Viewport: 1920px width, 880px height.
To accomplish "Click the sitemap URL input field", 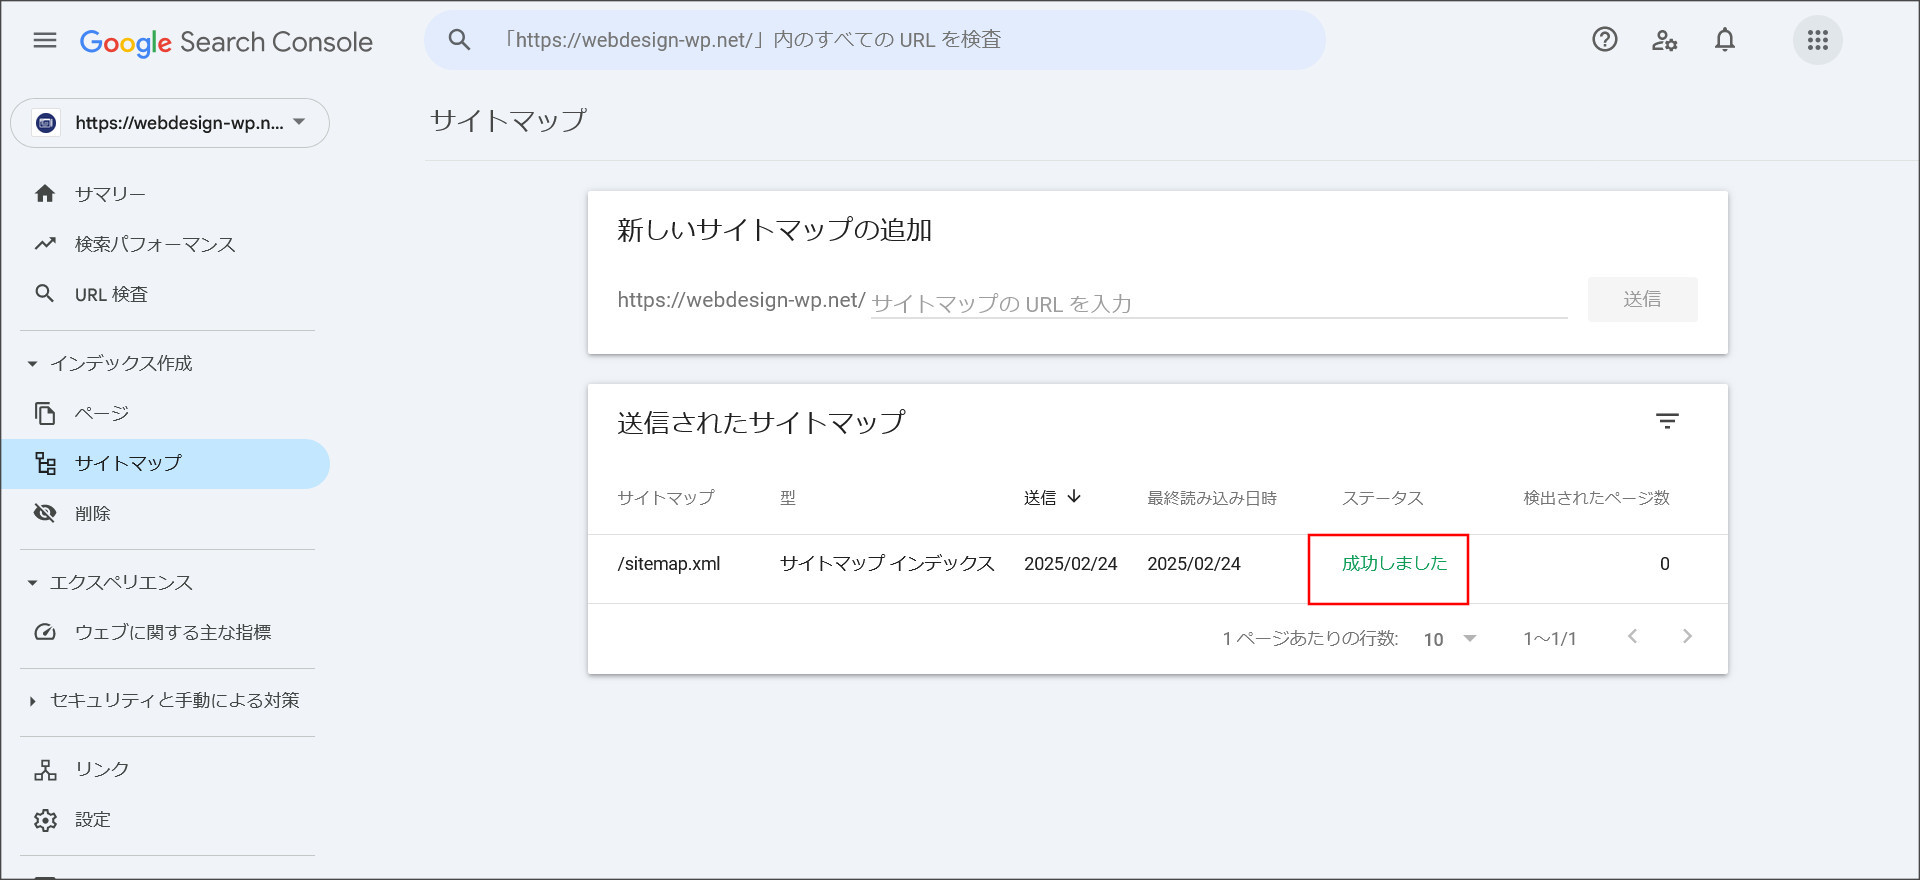I will pyautogui.click(x=1218, y=303).
